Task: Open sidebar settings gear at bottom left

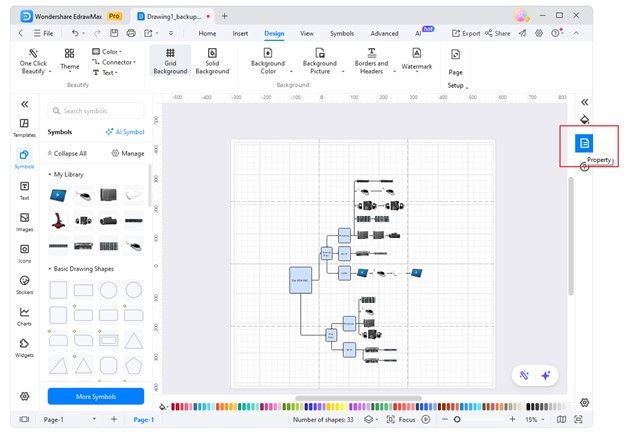Action: tap(25, 396)
